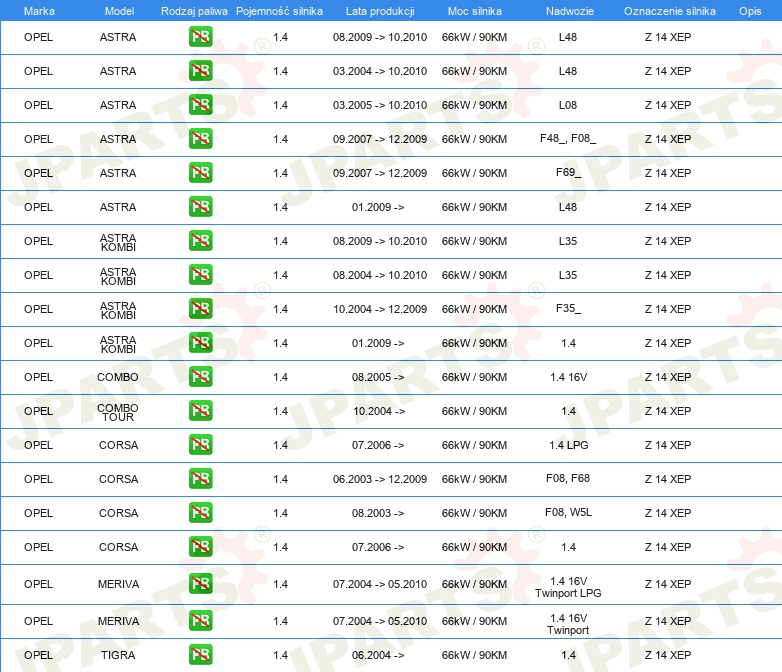Viewport: 782px width, 672px height.
Task: Click body code F48_, F08_ cell
Action: [568, 138]
